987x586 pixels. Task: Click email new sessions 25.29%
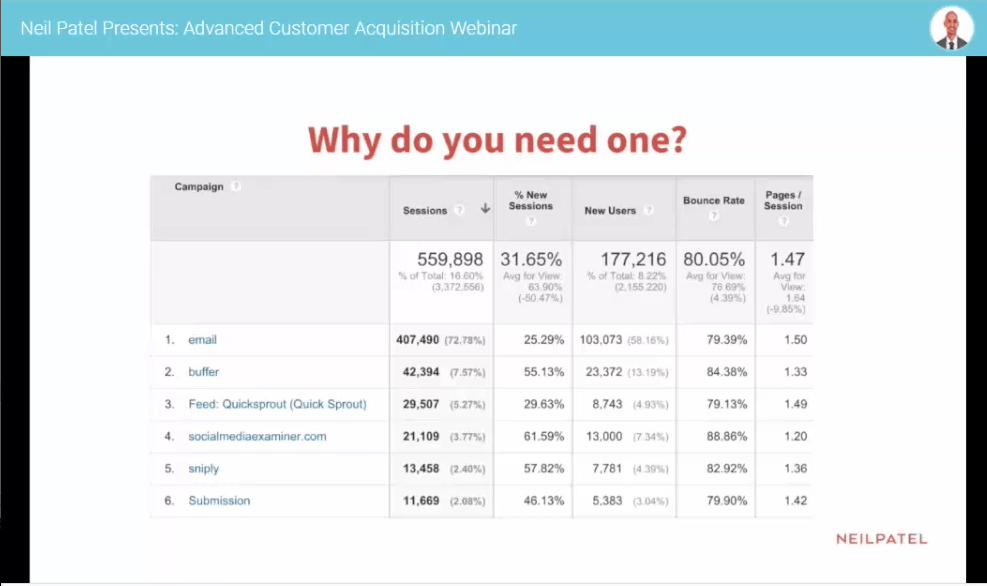(x=544, y=340)
